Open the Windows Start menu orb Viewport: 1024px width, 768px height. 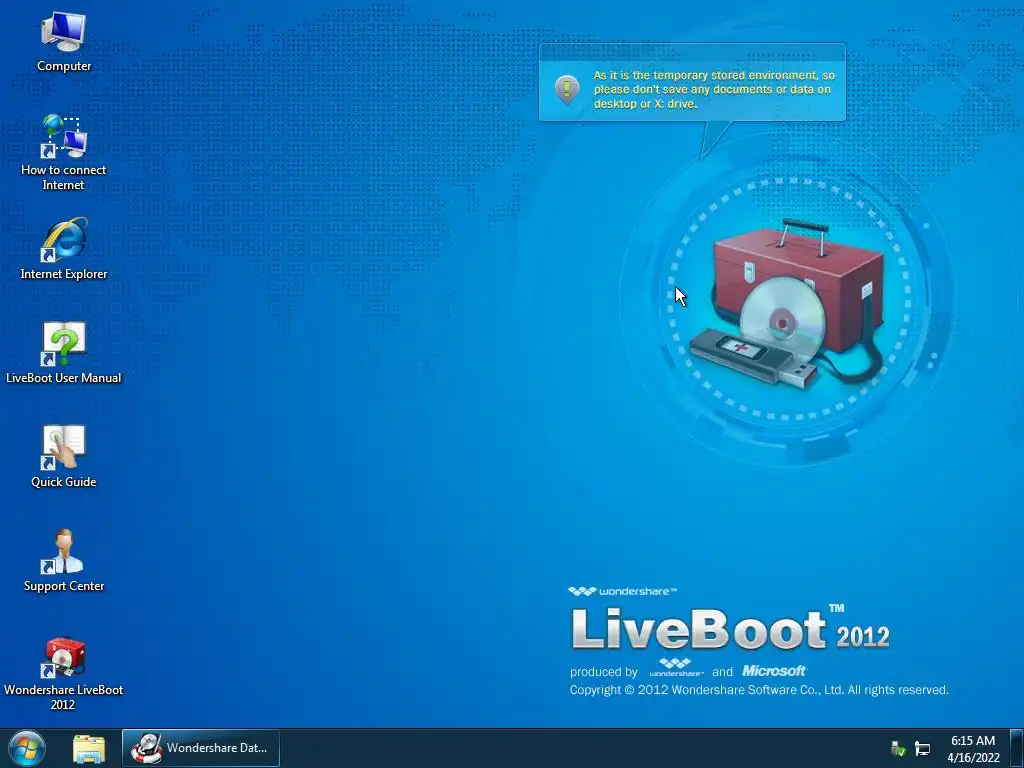[x=27, y=748]
